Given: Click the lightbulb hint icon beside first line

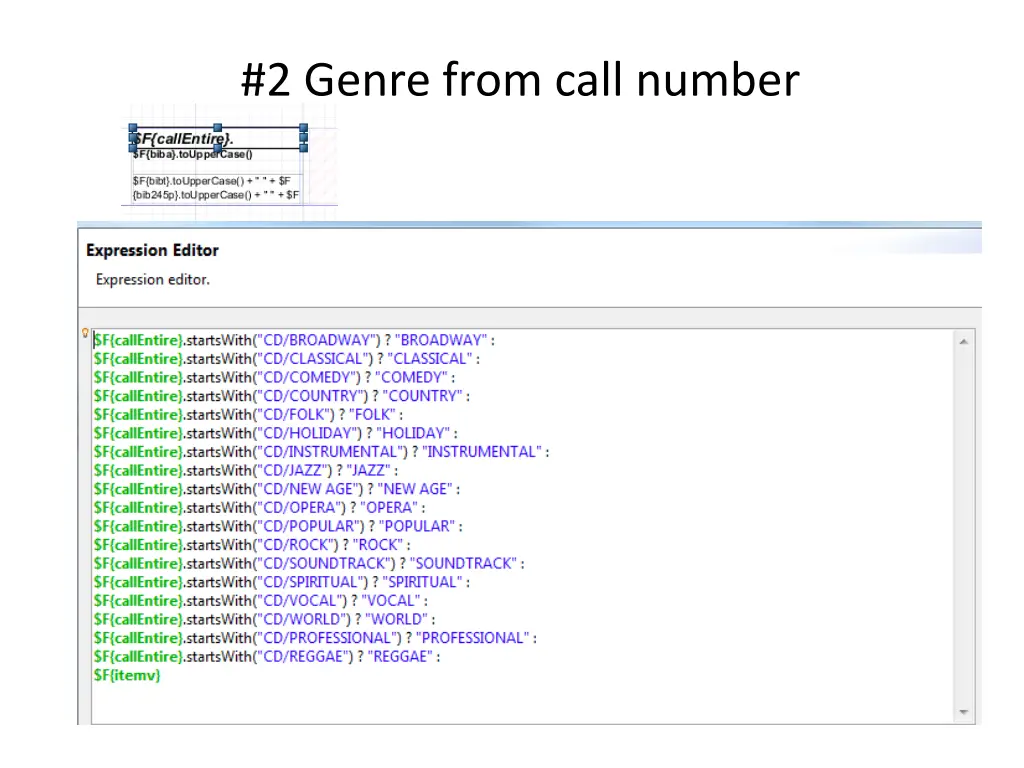Looking at the screenshot, I should [x=85, y=333].
